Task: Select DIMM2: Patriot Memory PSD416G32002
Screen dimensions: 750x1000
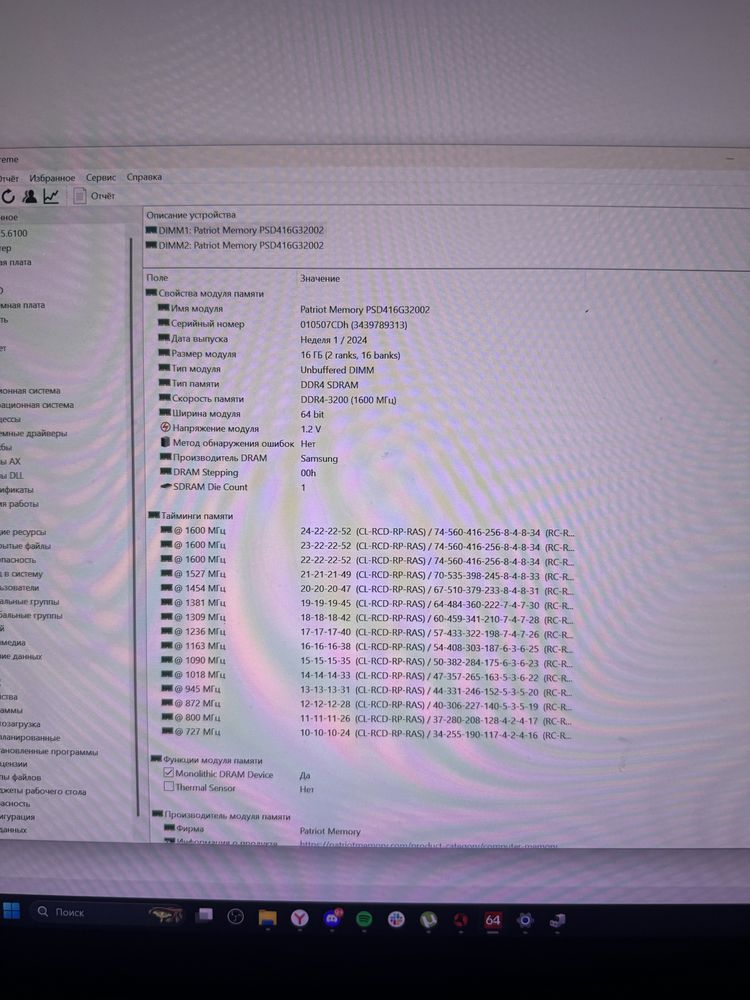Action: tap(235, 246)
